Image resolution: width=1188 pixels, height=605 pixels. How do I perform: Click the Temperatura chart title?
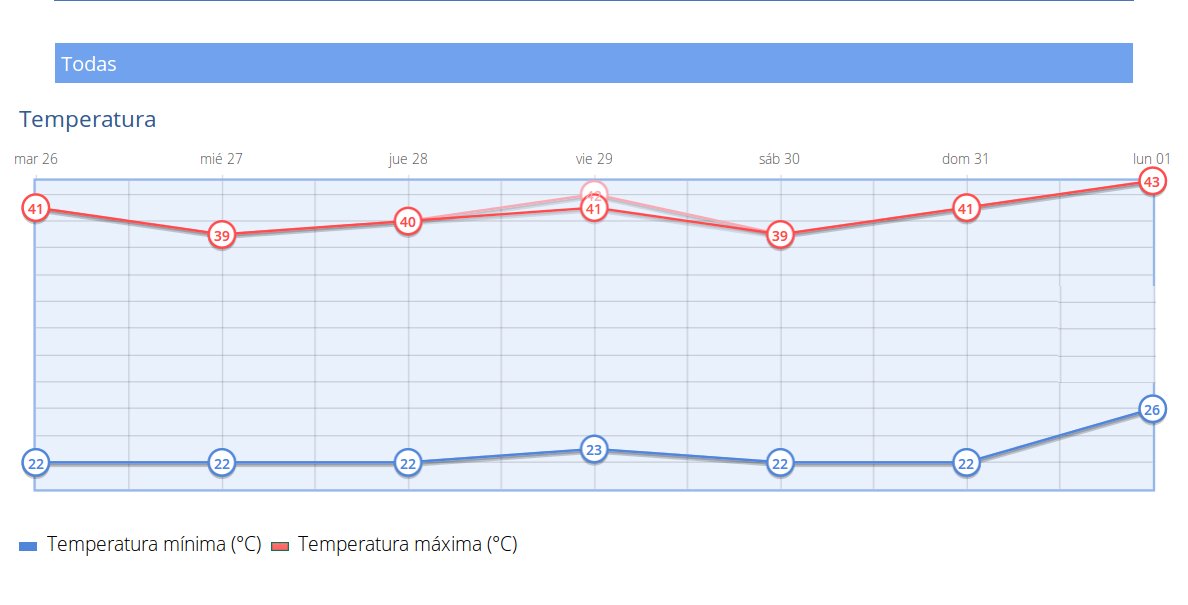pos(88,120)
